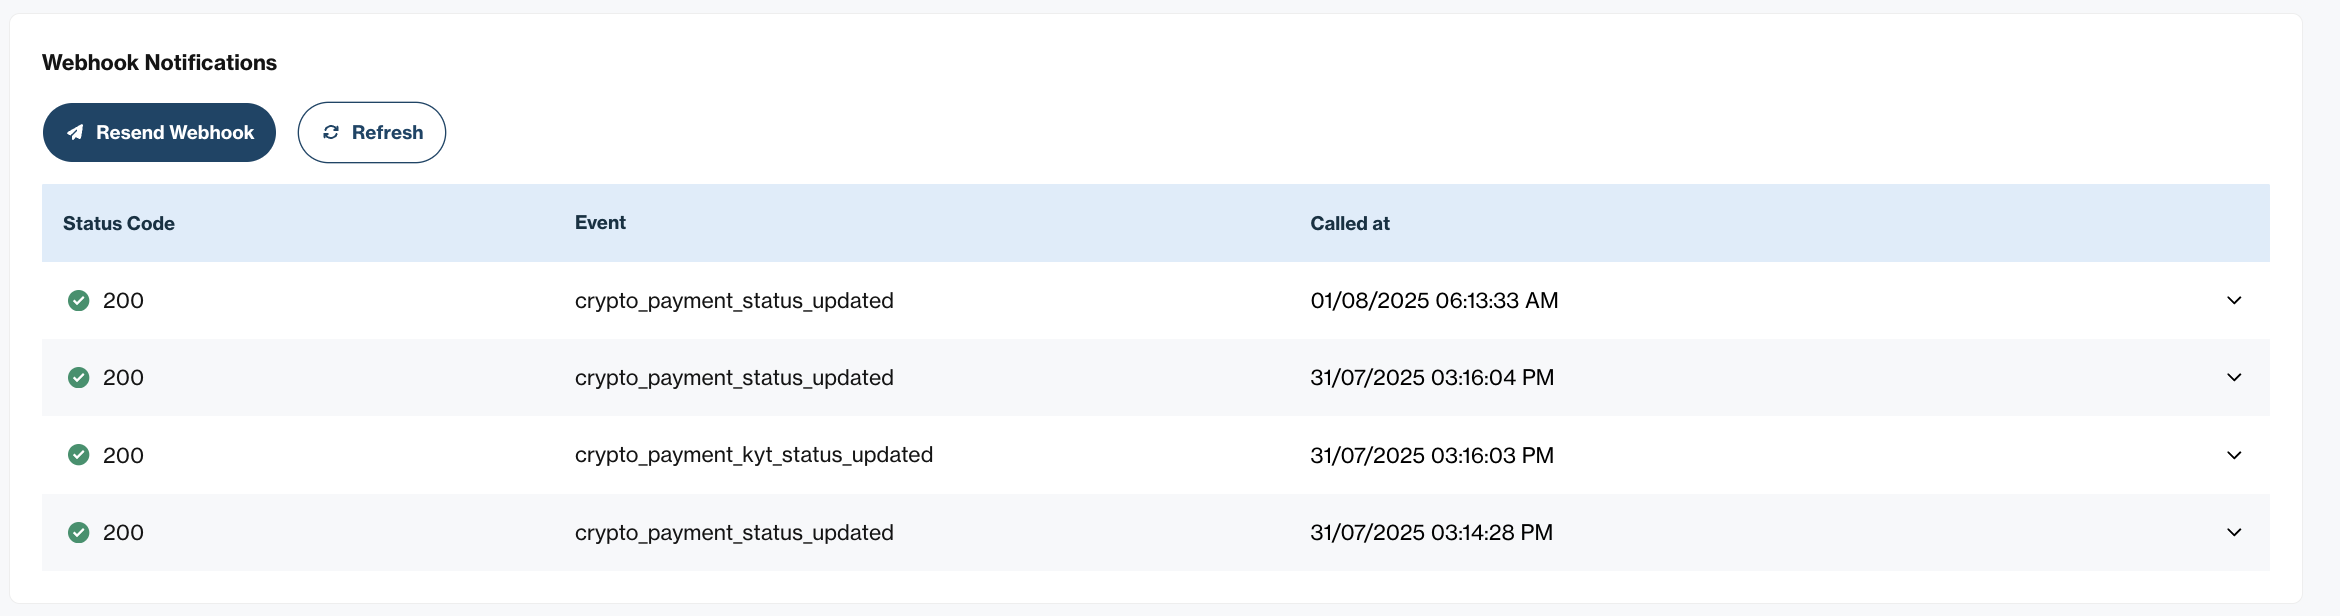The height and width of the screenshot is (616, 2340).
Task: Expand the 01/08/2025 06:13:33 AM webhook row
Action: [2234, 300]
